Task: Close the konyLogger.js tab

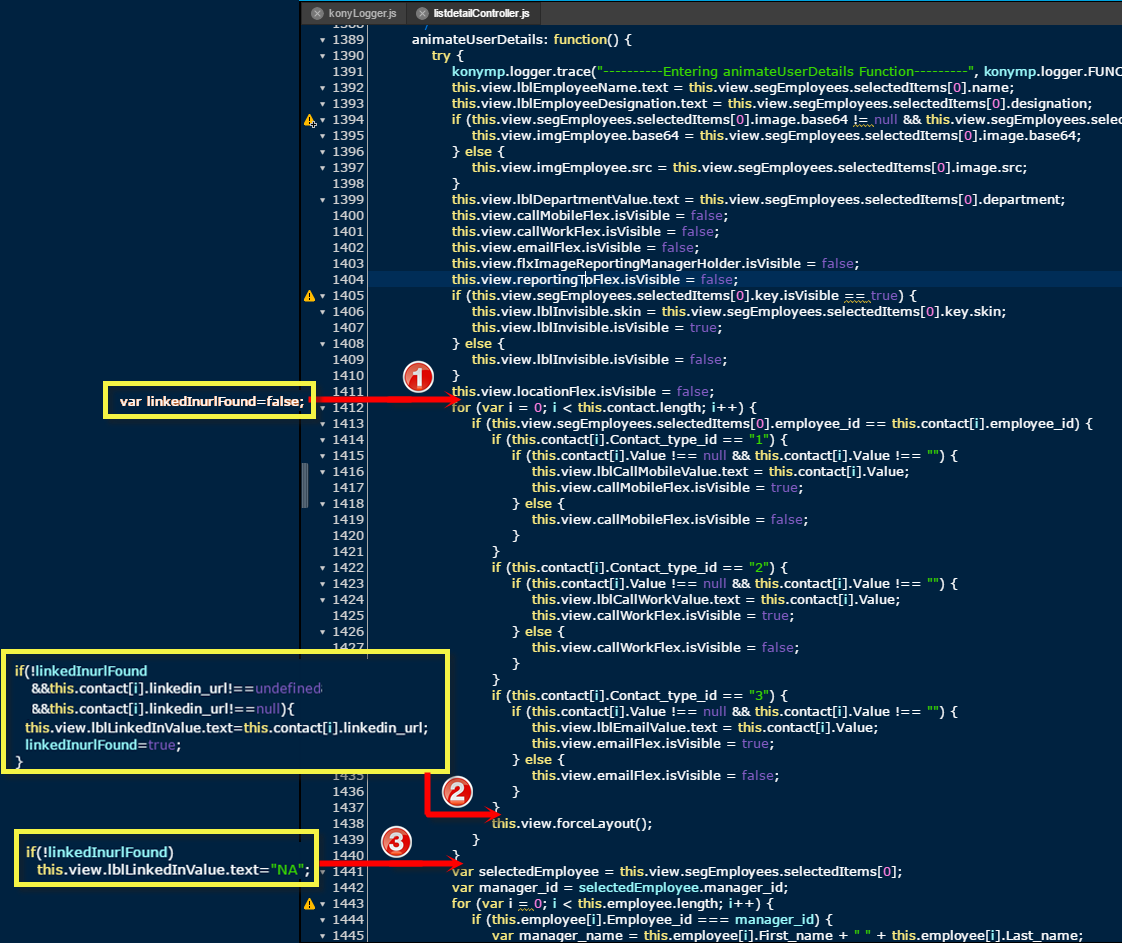Action: click(x=317, y=14)
